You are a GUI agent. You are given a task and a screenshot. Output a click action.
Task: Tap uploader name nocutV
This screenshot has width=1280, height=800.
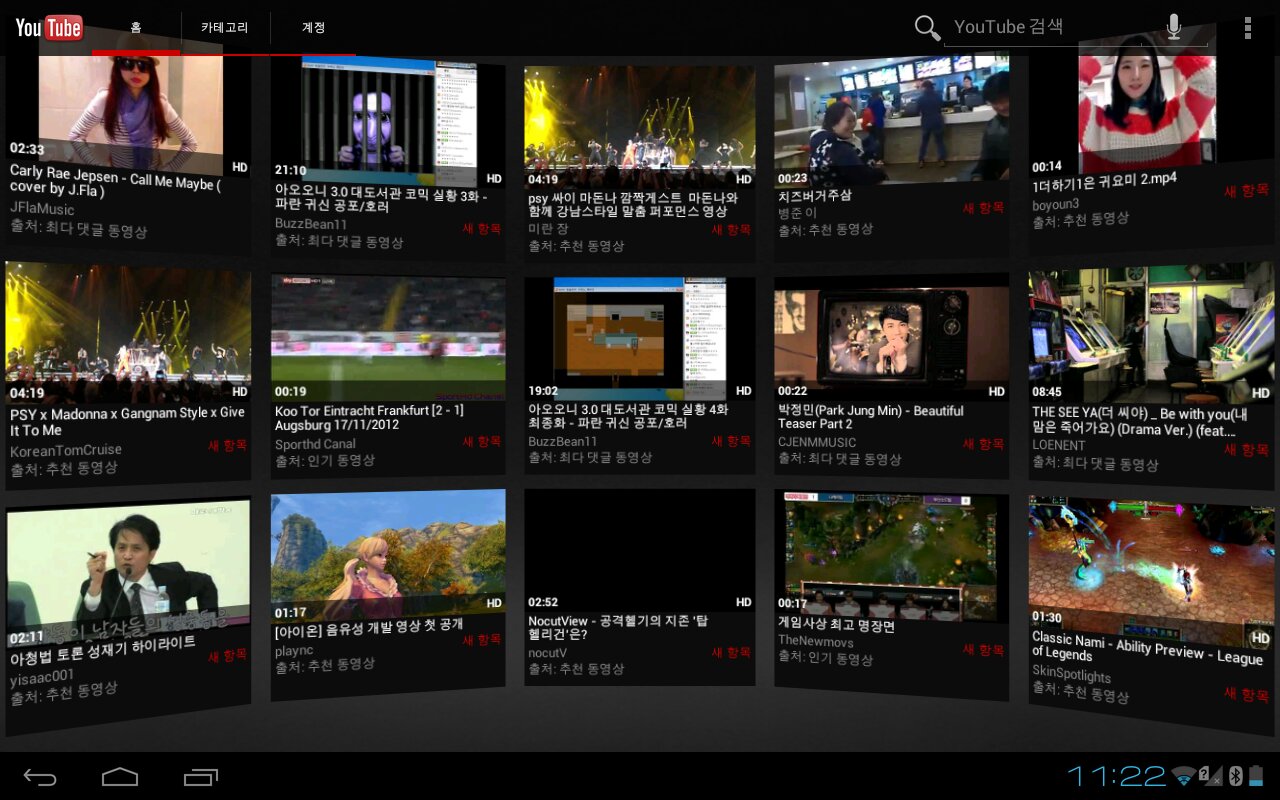click(547, 652)
